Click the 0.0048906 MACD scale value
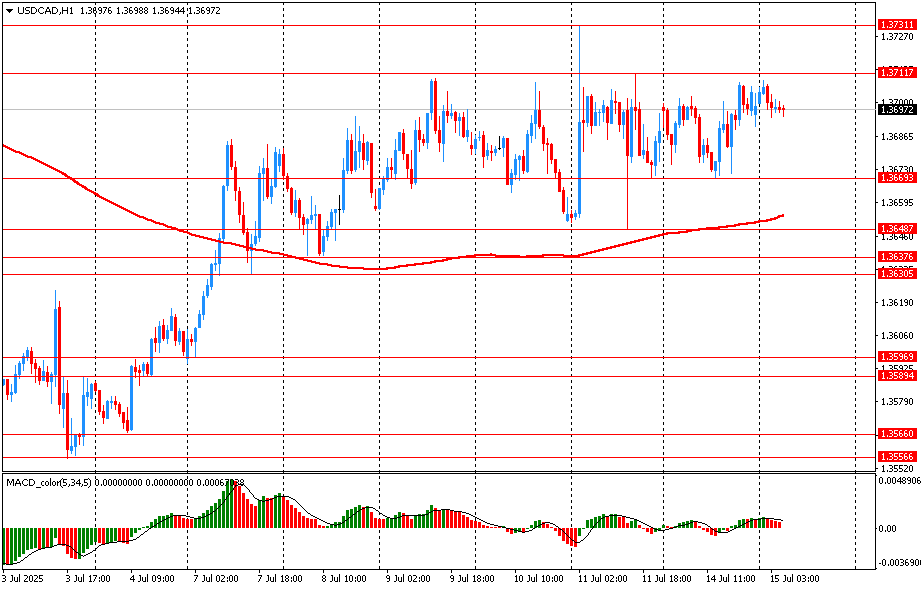The height and width of the screenshot is (590, 921). (x=899, y=481)
